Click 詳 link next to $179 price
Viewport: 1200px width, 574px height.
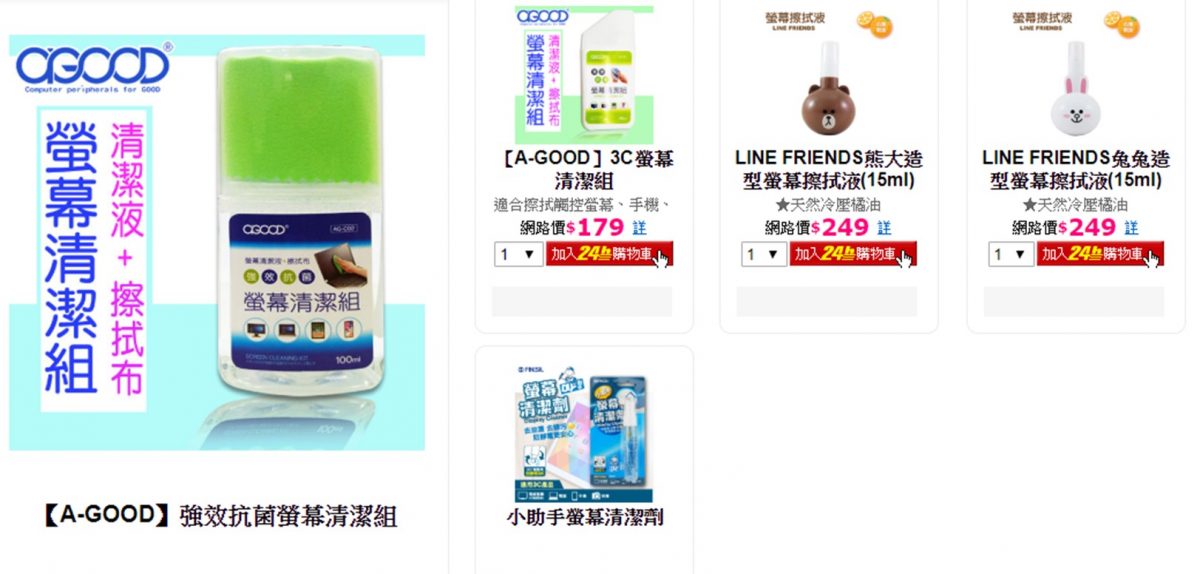point(639,228)
